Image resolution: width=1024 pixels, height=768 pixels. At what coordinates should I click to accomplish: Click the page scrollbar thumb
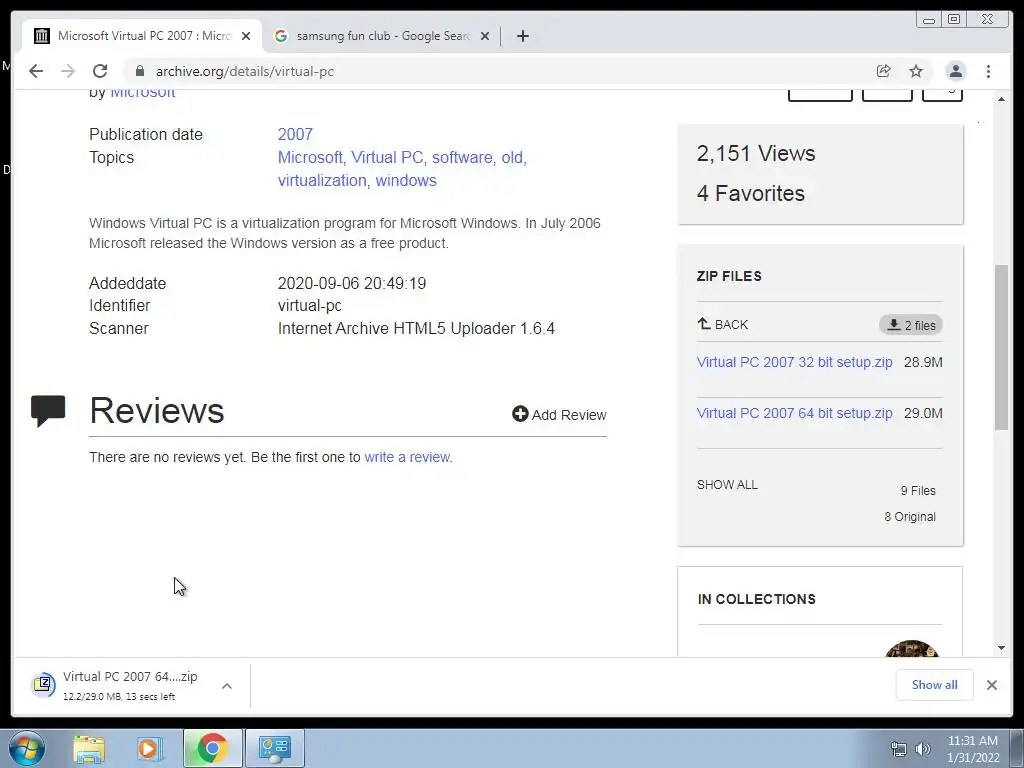click(x=1001, y=347)
